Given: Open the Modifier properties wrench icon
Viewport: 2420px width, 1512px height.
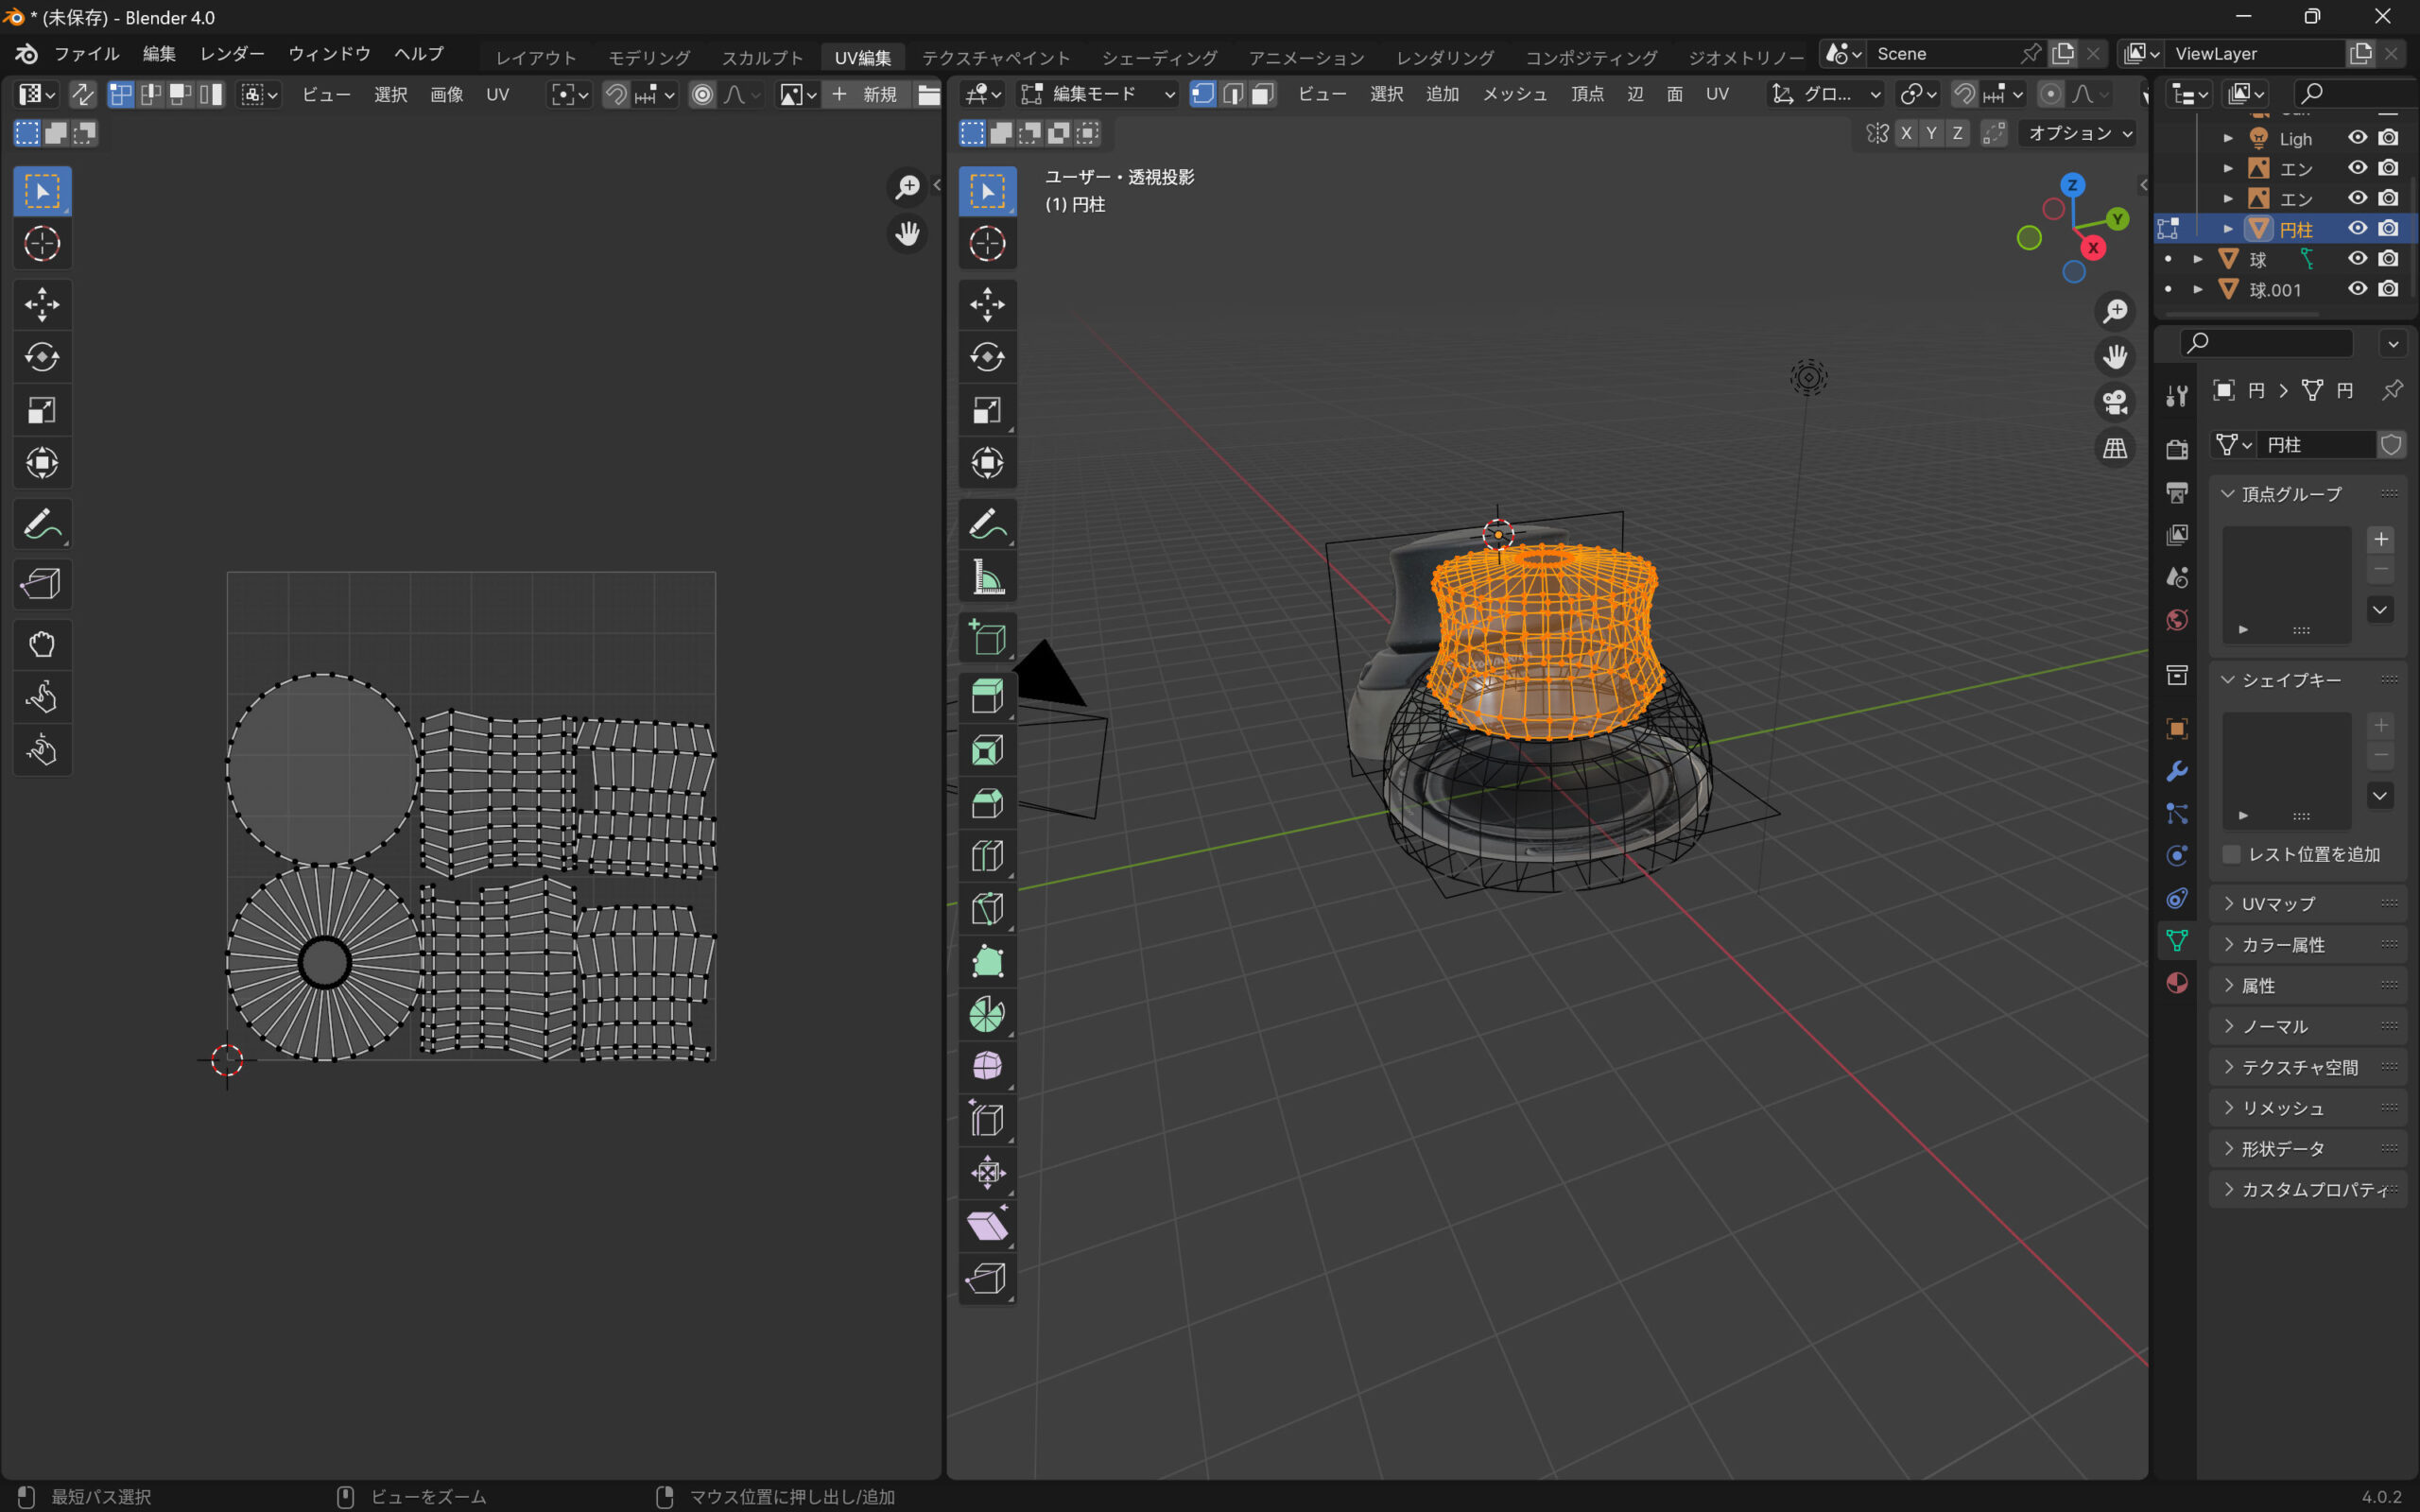Looking at the screenshot, I should point(2177,771).
